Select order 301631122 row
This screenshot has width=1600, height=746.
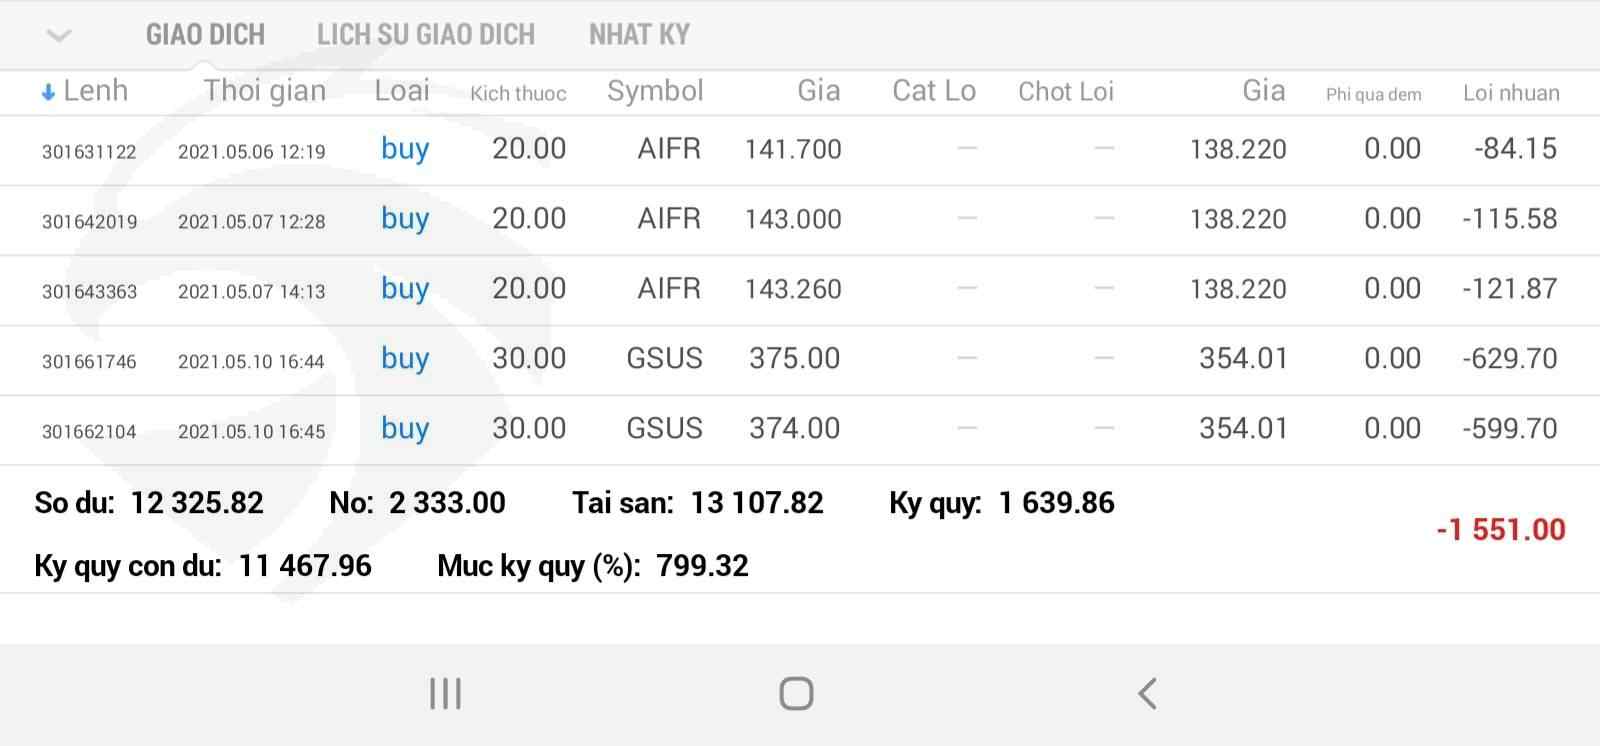tap(89, 152)
